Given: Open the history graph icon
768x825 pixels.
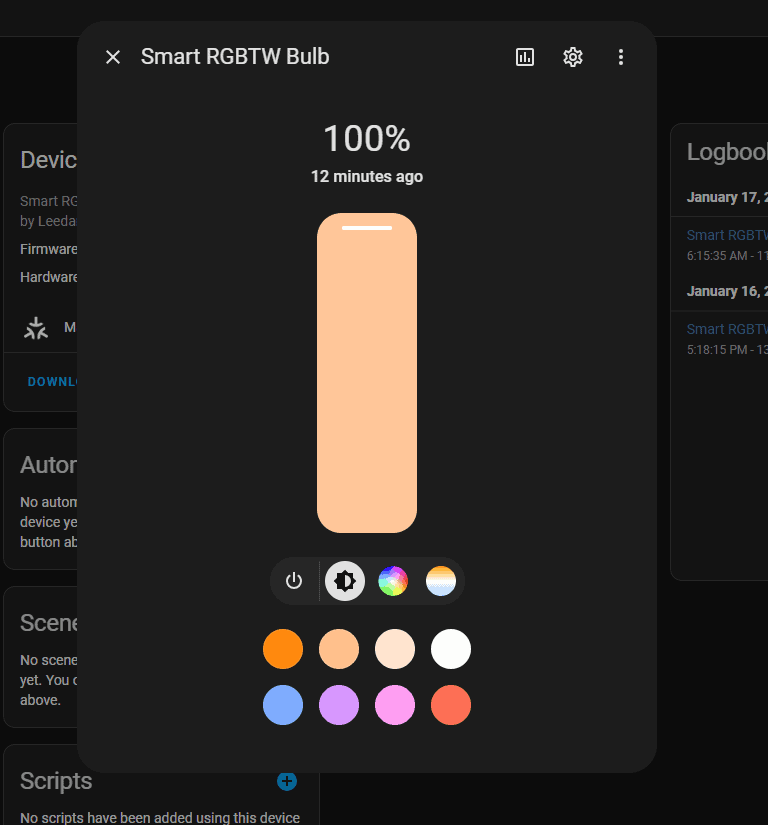Looking at the screenshot, I should [x=525, y=57].
